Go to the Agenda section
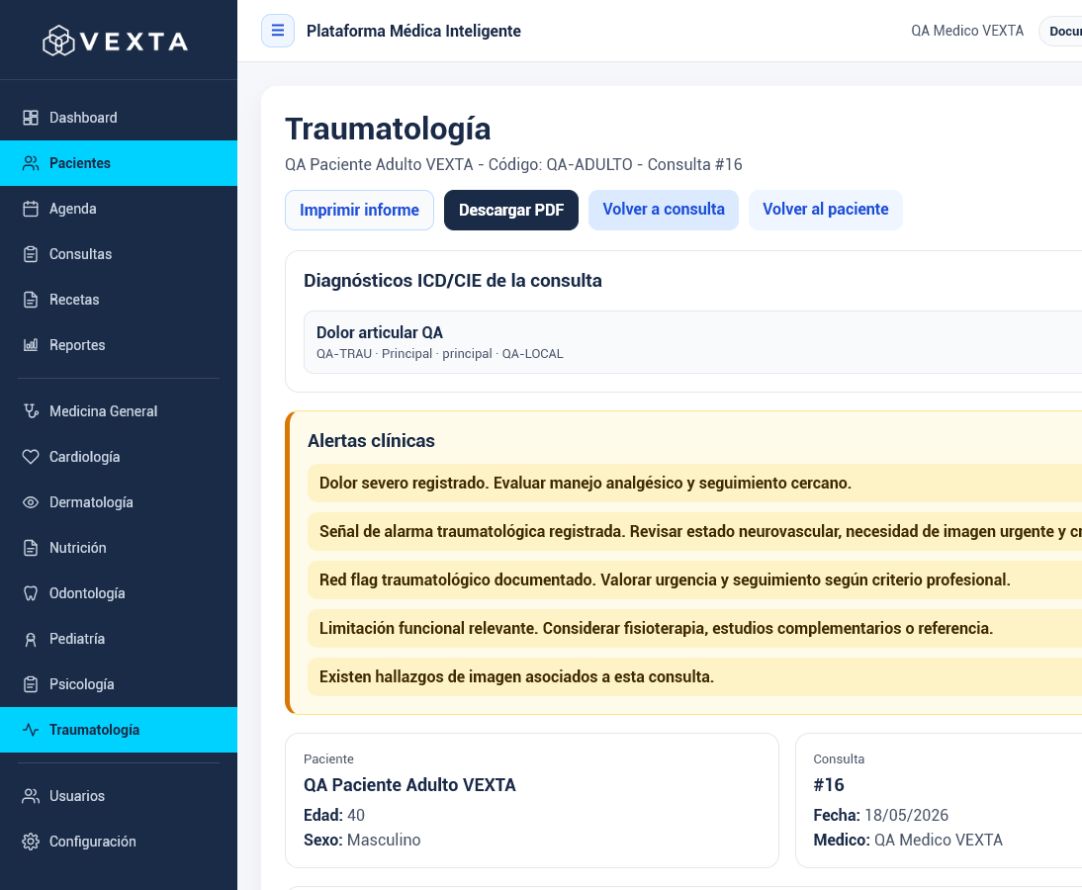Viewport: 1082px width, 890px height. point(119,209)
